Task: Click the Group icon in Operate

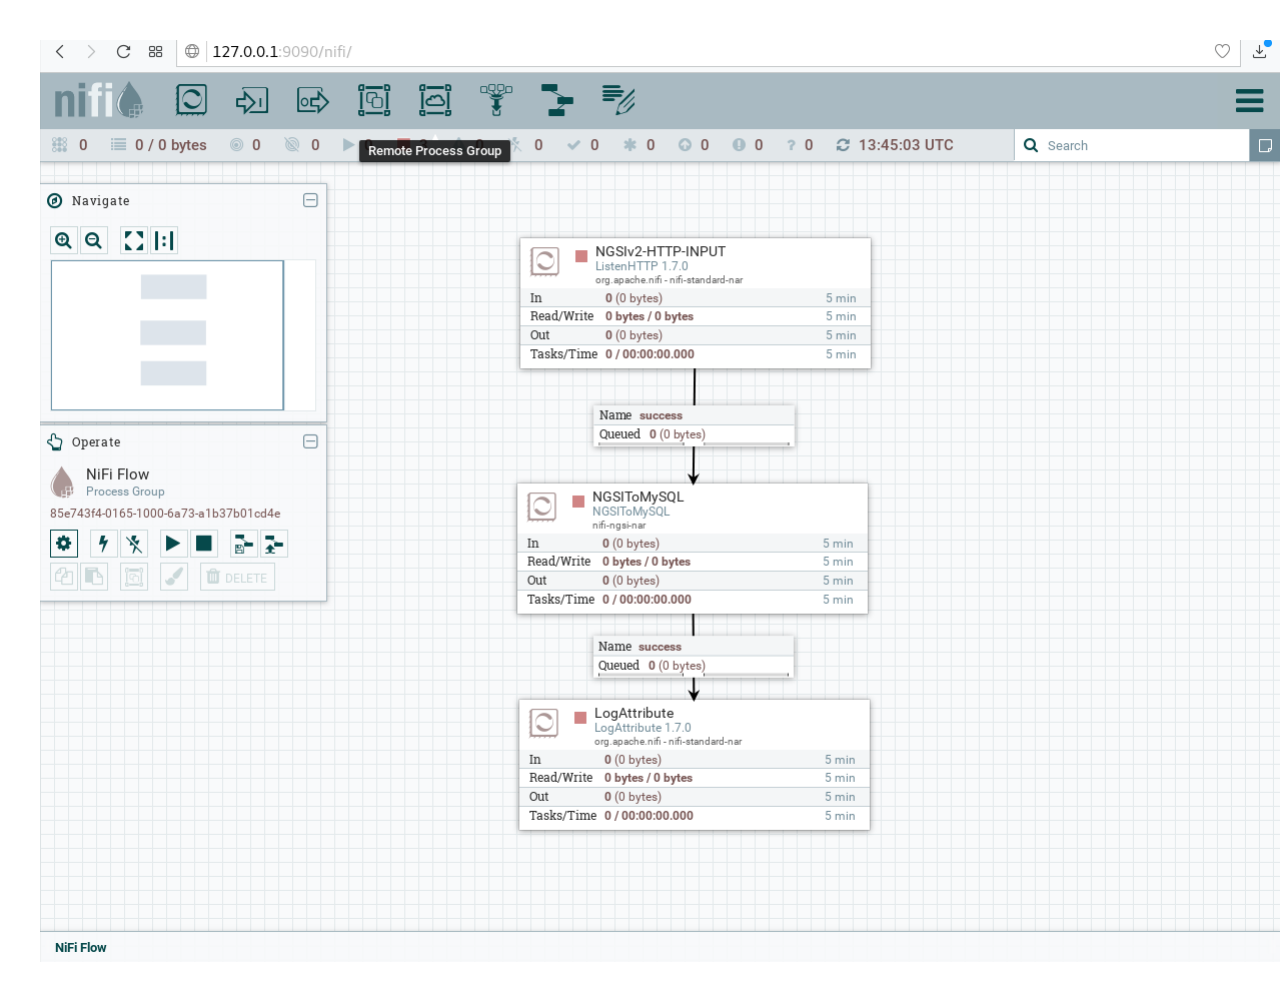Action: click(x=134, y=577)
